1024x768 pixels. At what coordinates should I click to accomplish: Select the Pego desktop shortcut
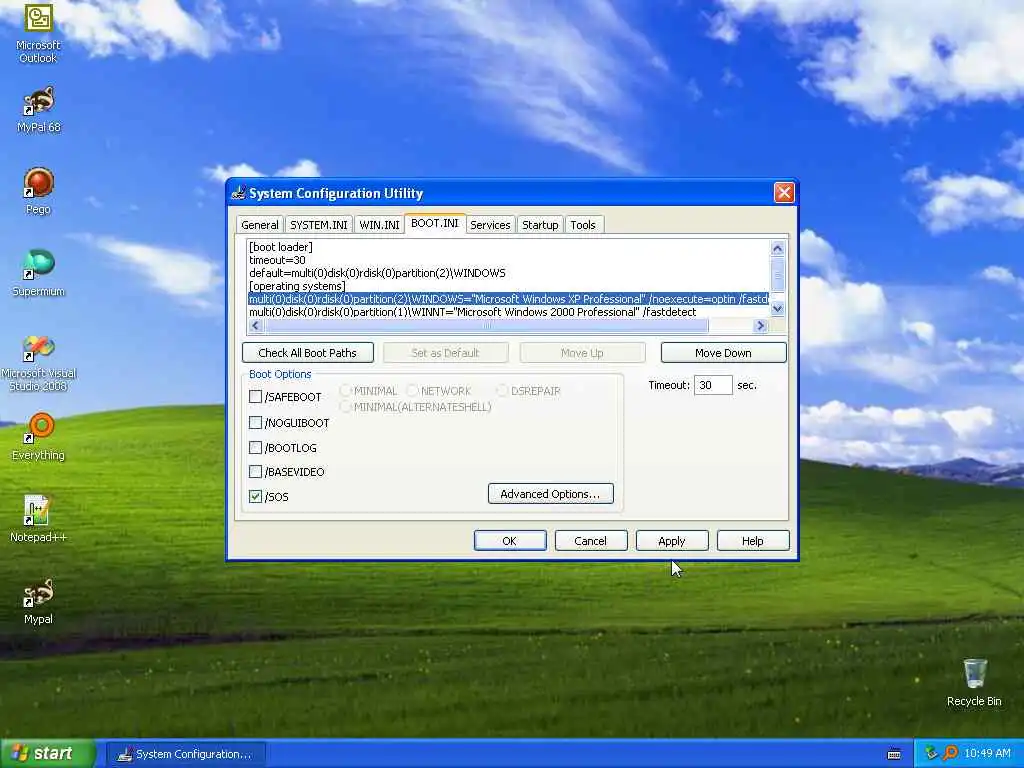pyautogui.click(x=38, y=191)
